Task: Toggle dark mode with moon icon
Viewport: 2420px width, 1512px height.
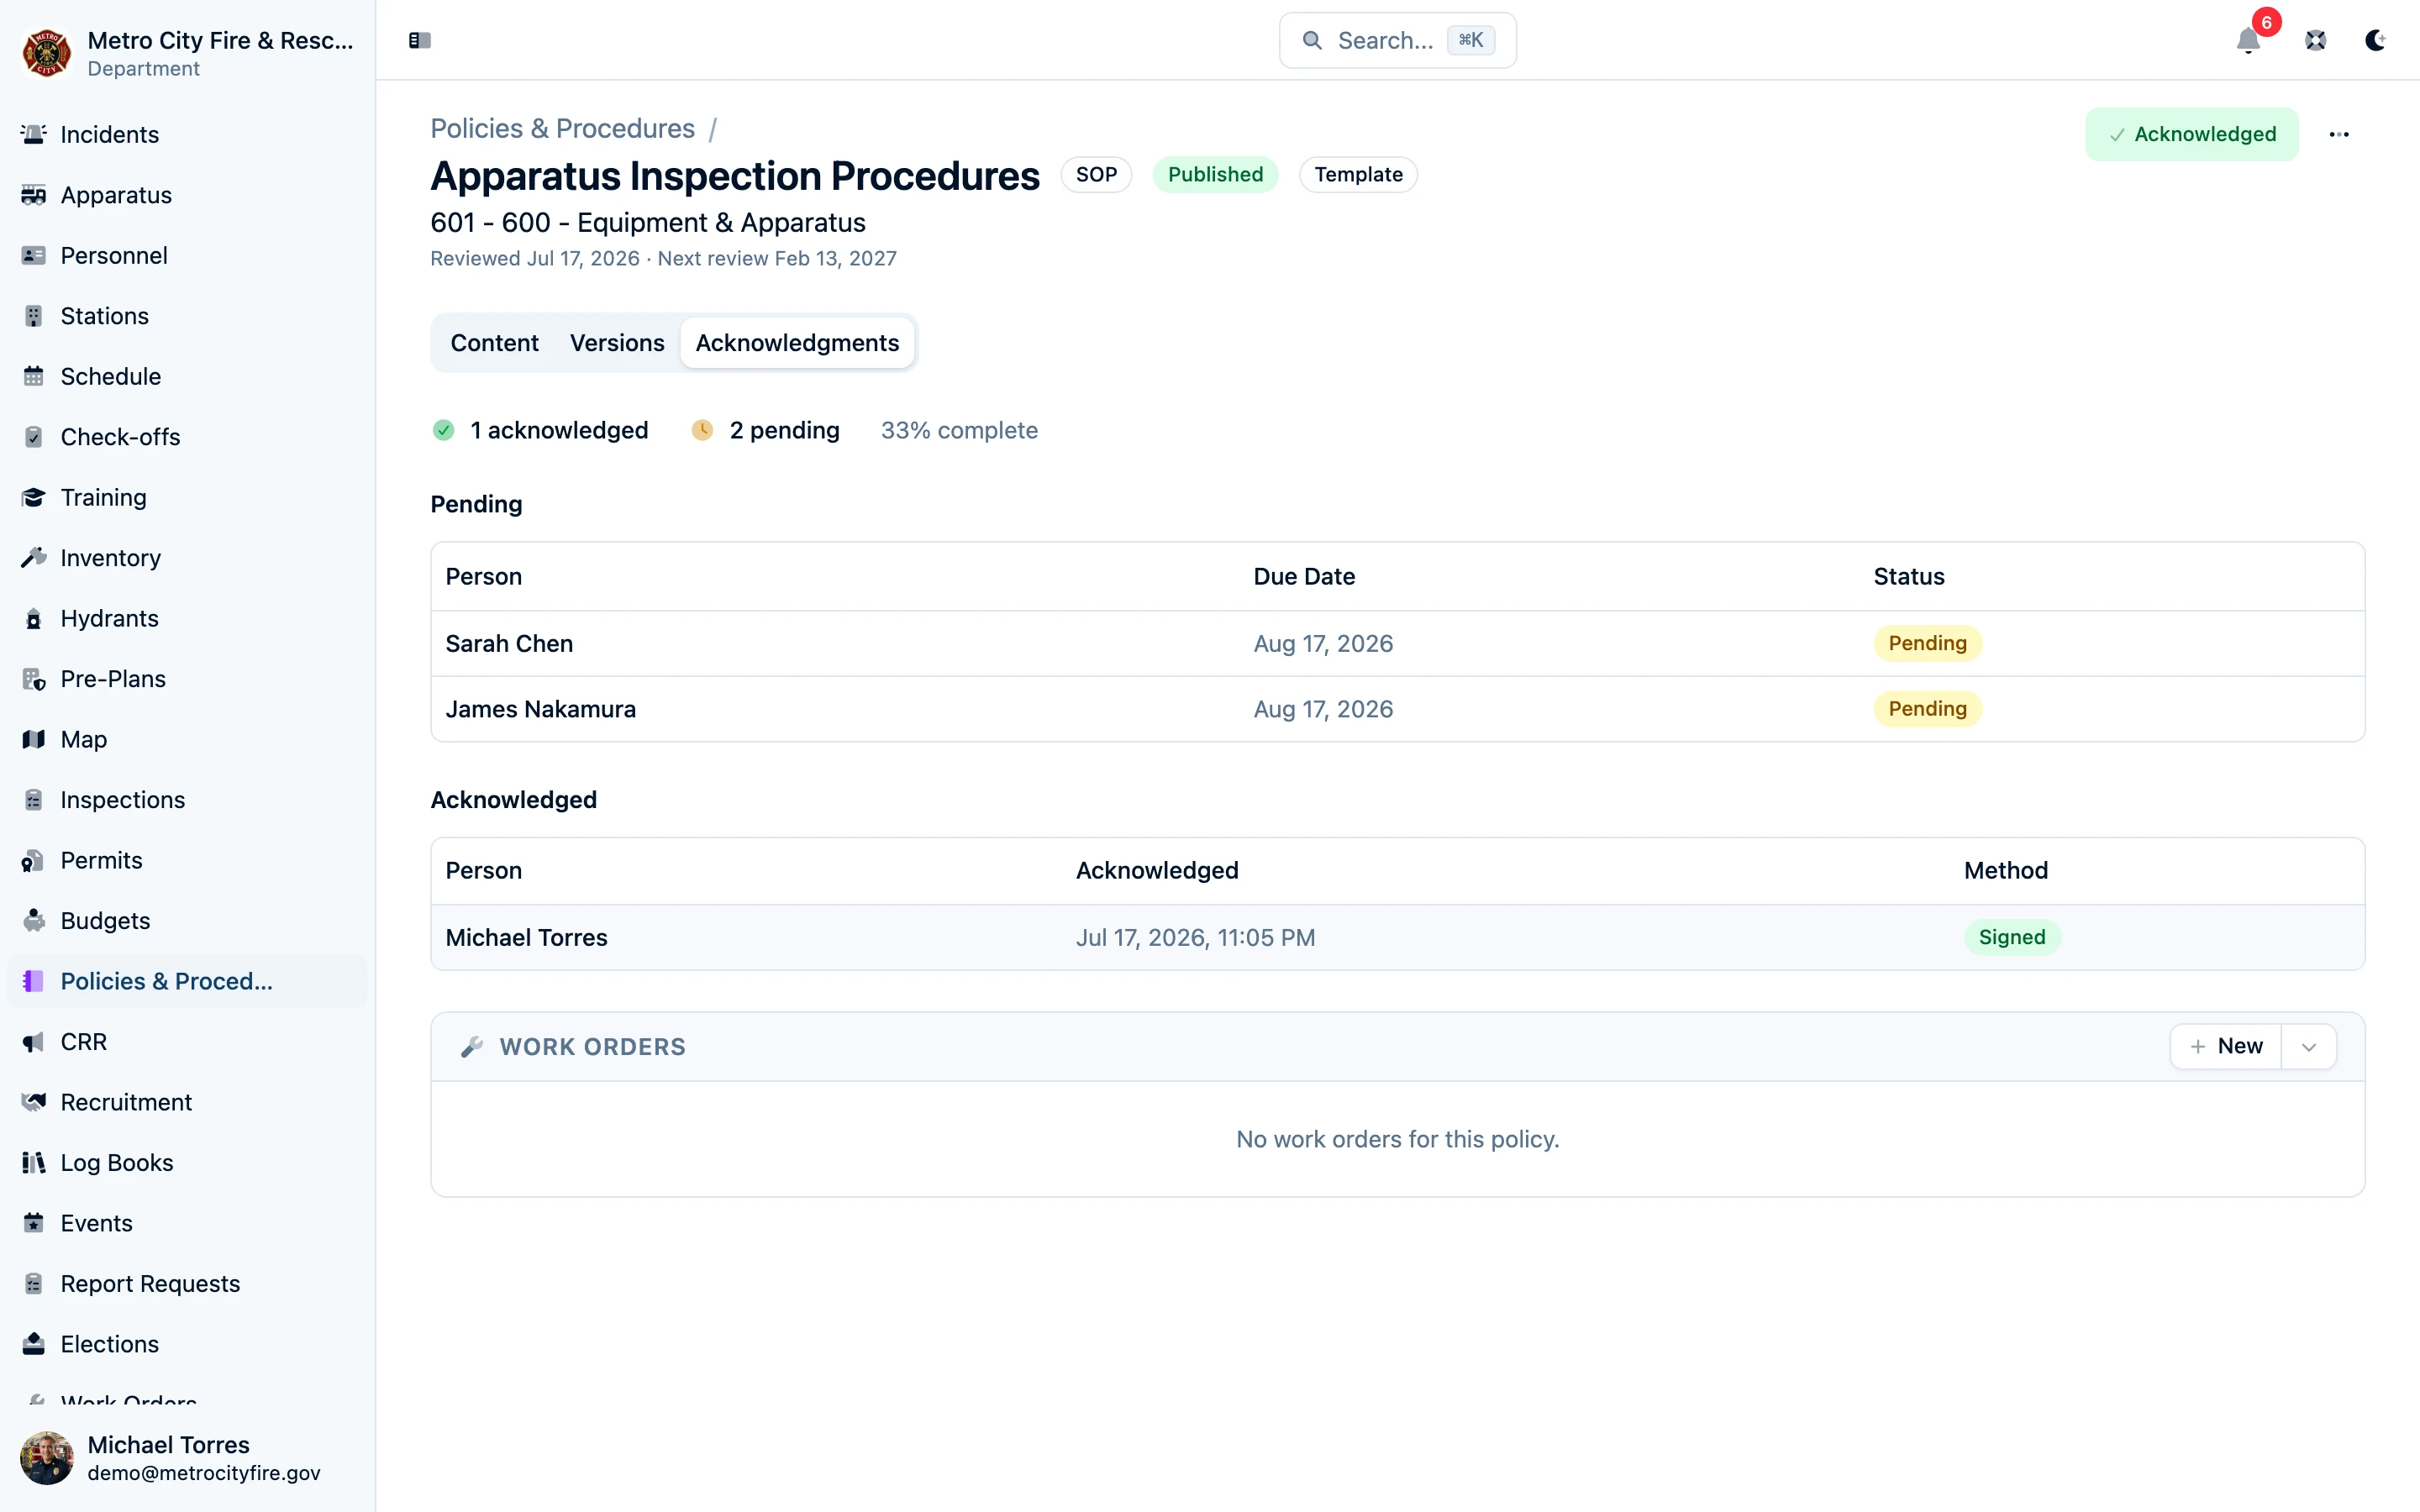Action: click(2375, 40)
